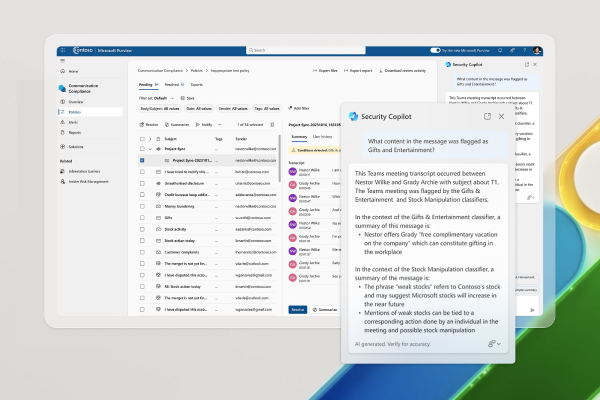Switch to the User history tab

pyautogui.click(x=324, y=136)
